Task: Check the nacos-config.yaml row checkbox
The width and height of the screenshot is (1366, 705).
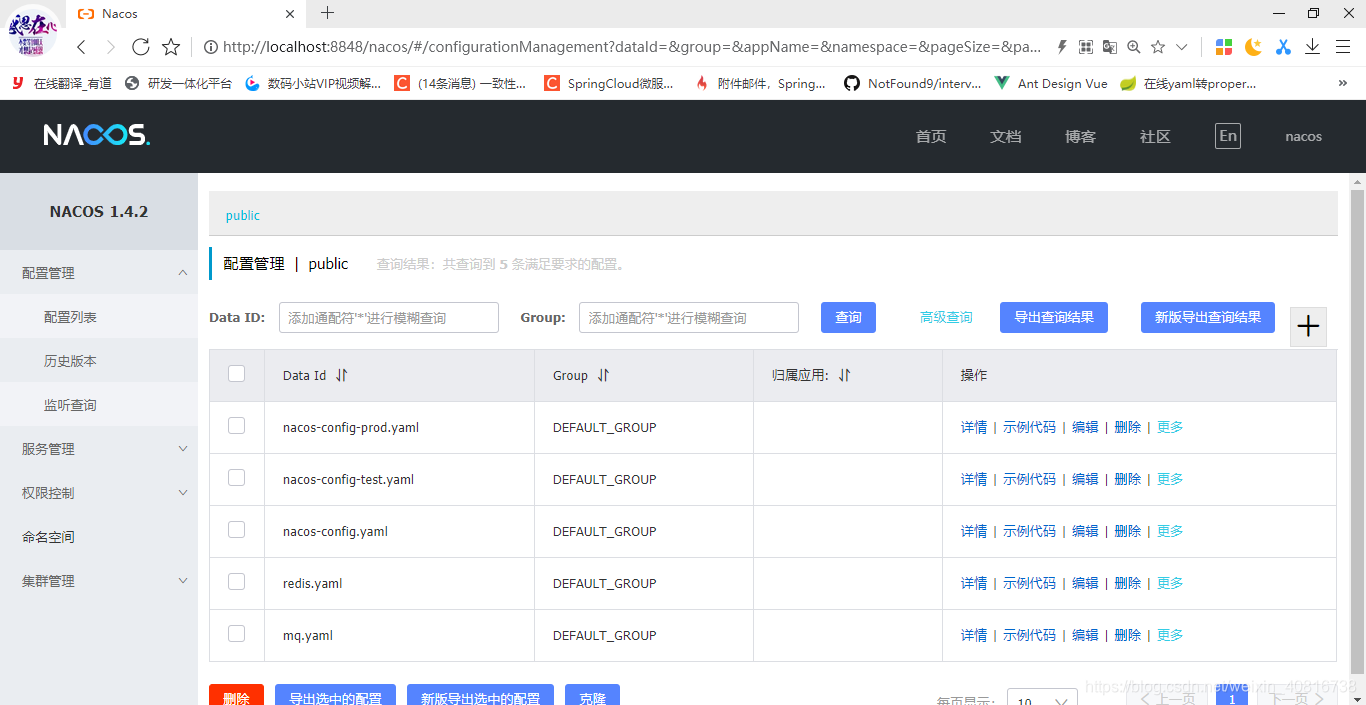Action: tap(237, 530)
